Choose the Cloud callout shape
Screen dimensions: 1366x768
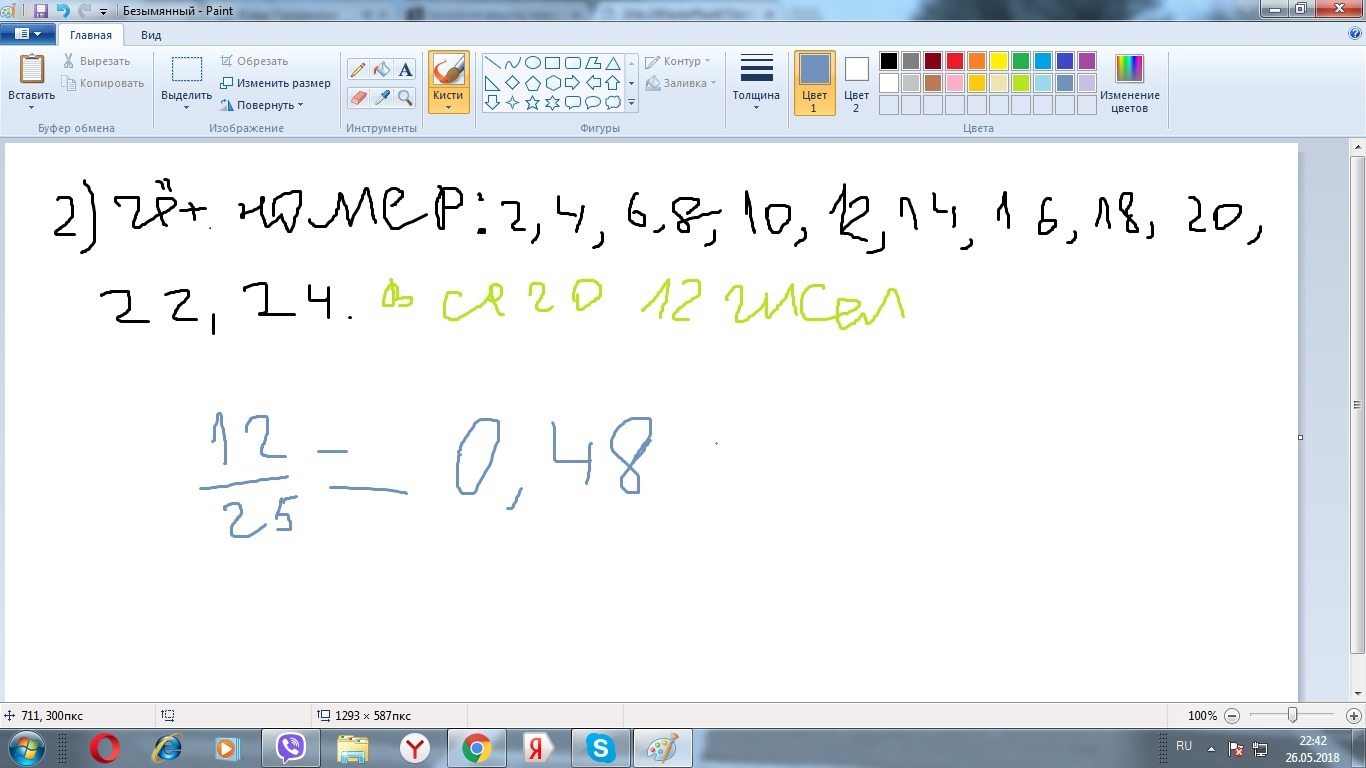coord(612,102)
